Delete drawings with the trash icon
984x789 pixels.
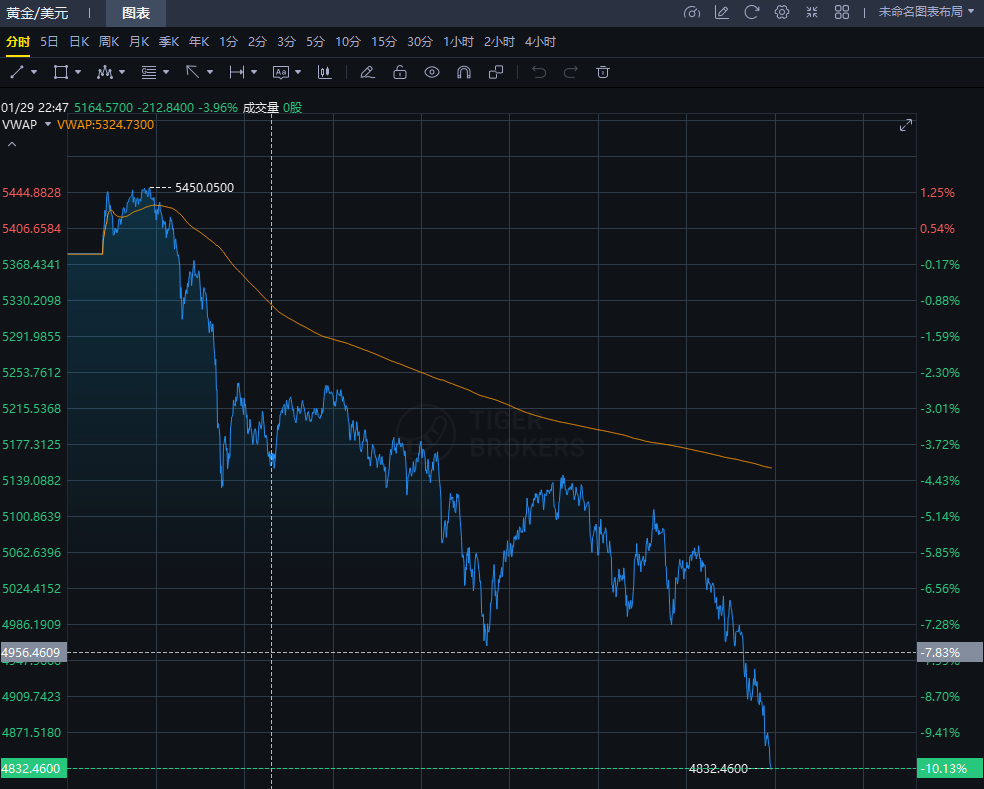pos(602,72)
